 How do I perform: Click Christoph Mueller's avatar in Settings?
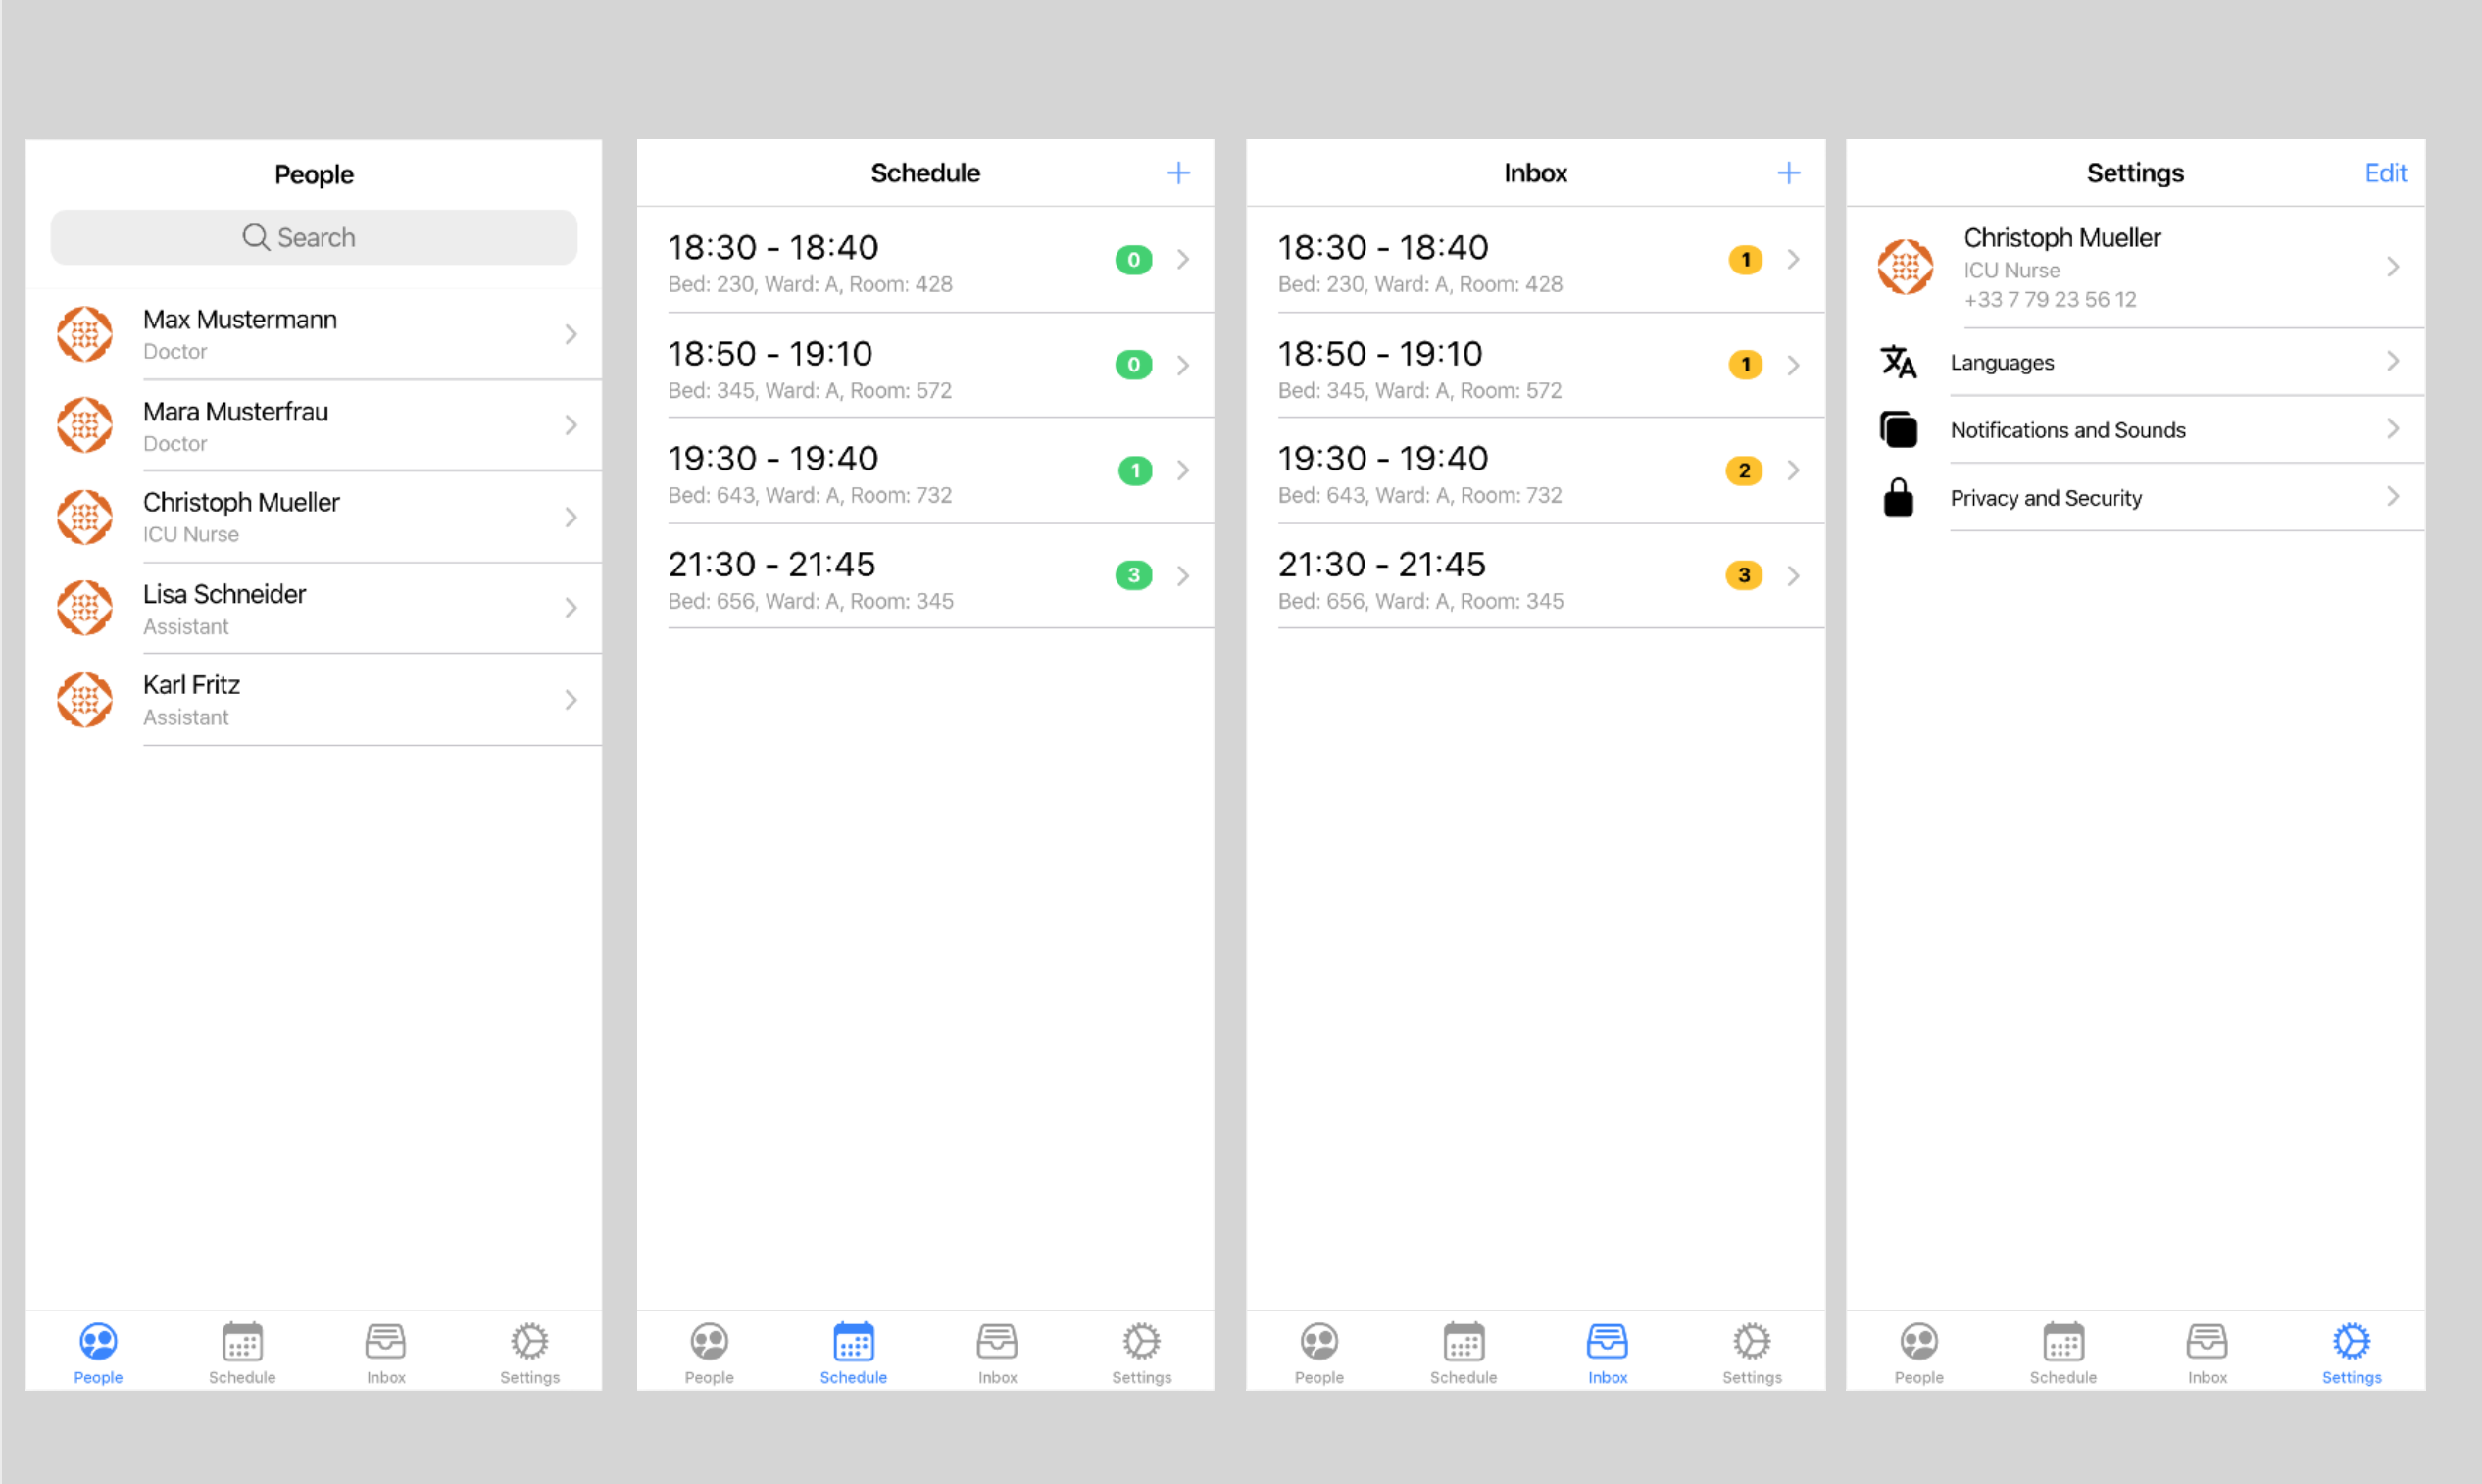coord(1904,267)
